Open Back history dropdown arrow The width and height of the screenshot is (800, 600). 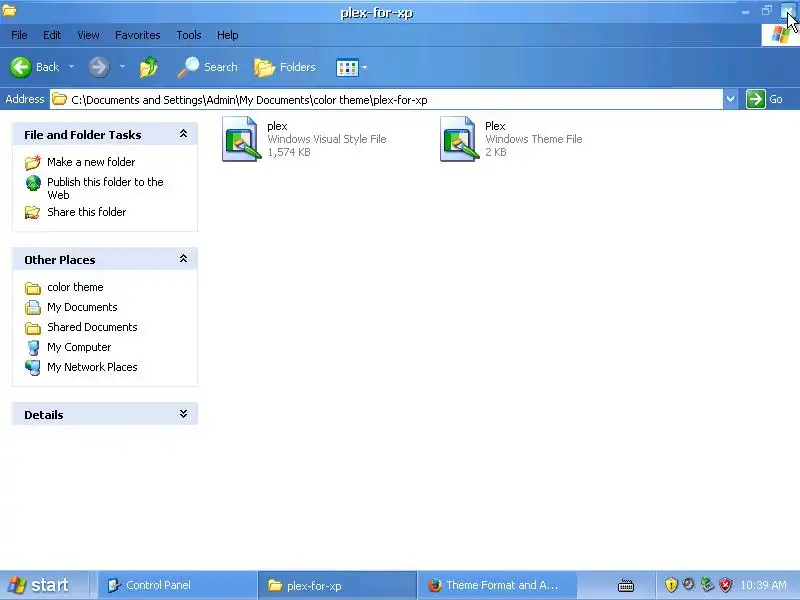pos(71,67)
